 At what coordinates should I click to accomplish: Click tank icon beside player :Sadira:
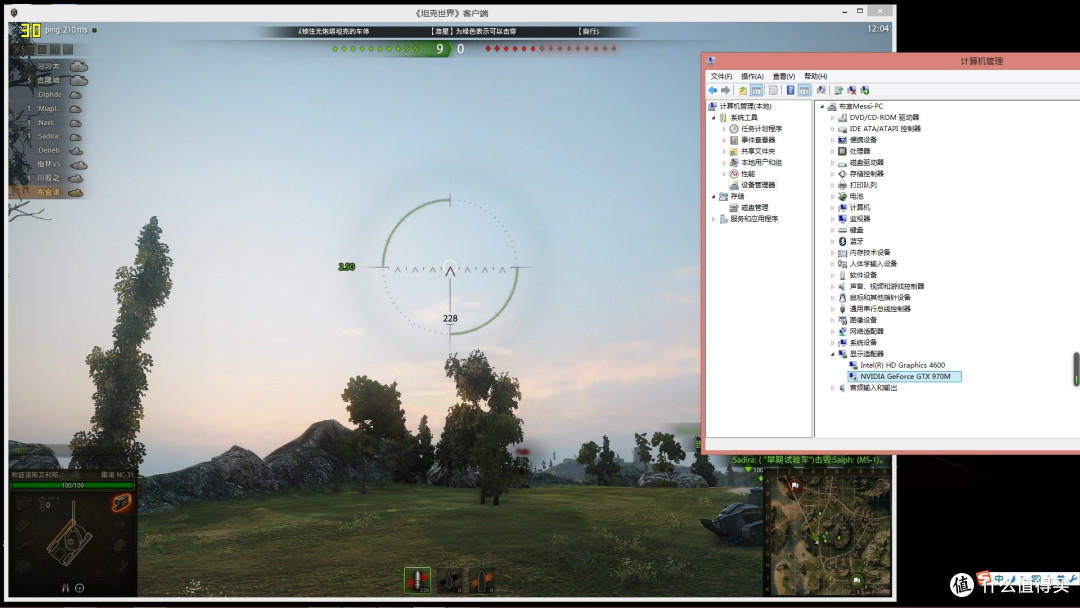click(75, 136)
